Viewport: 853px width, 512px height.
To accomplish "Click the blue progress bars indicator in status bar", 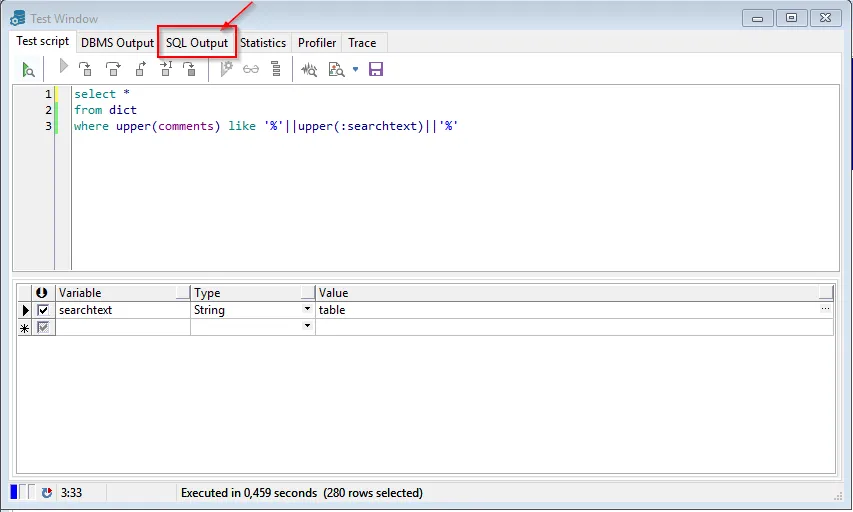I will [22, 492].
